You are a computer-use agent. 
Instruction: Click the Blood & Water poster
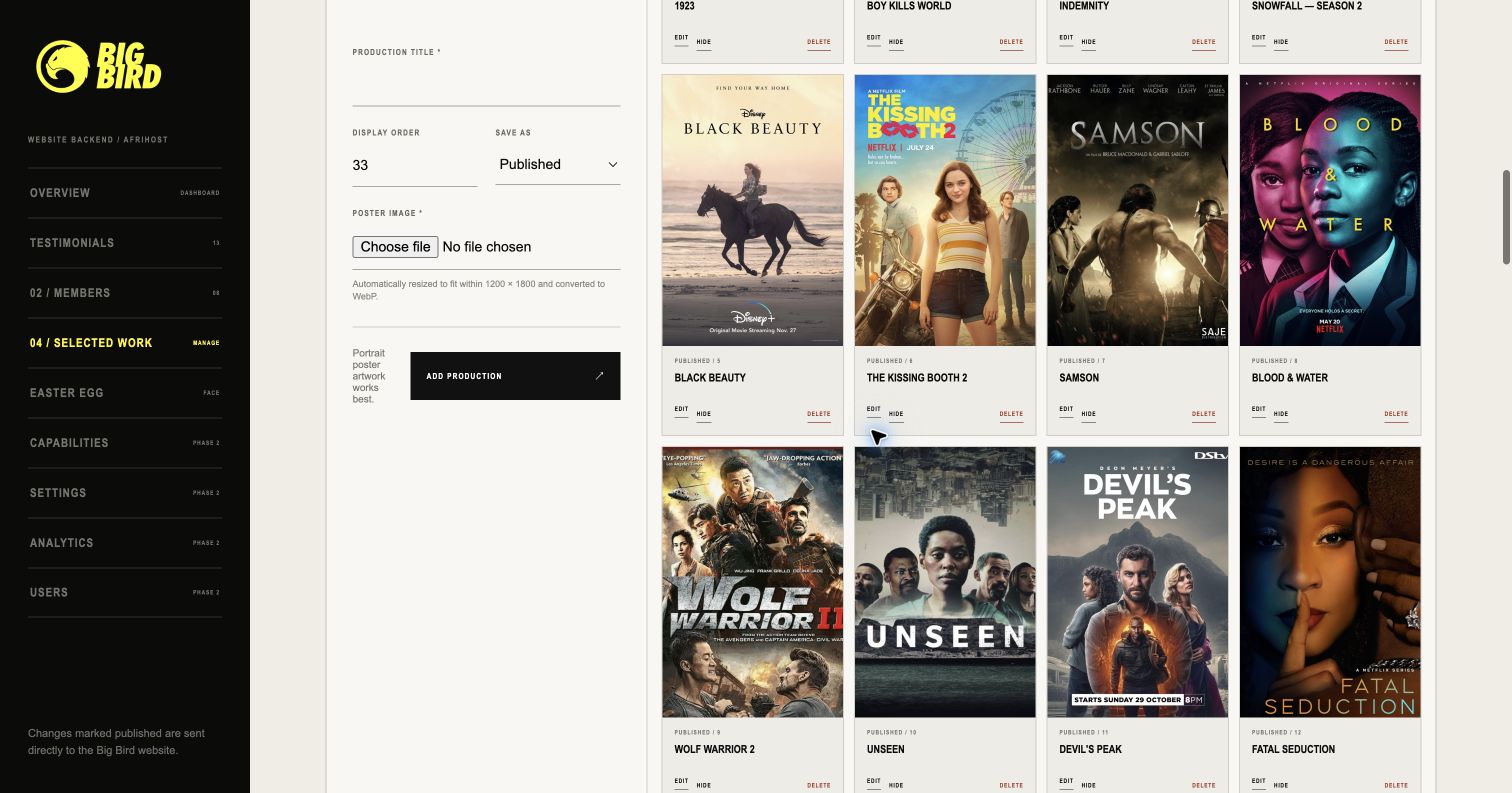tap(1330, 210)
